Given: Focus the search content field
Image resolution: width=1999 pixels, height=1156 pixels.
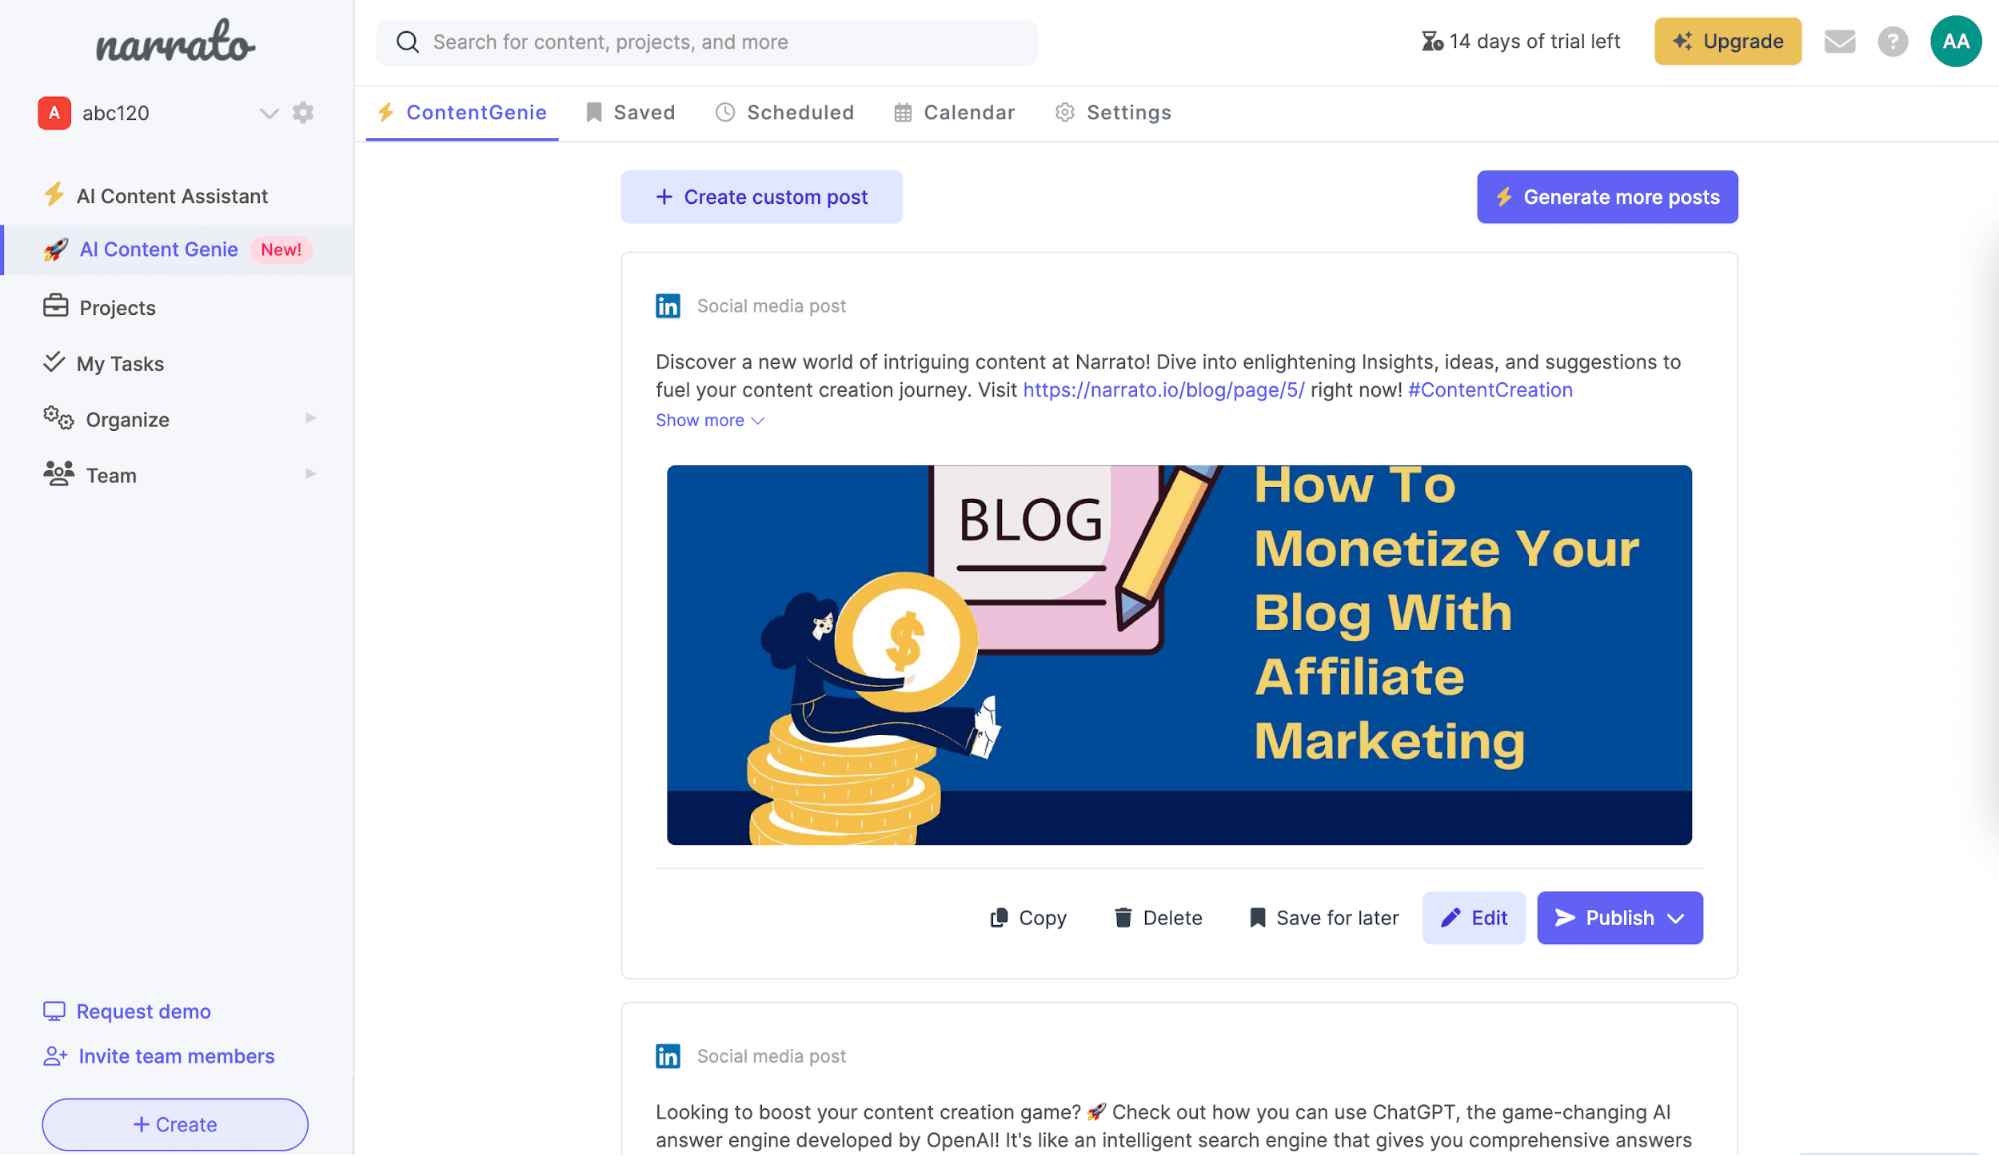Looking at the screenshot, I should (x=706, y=42).
